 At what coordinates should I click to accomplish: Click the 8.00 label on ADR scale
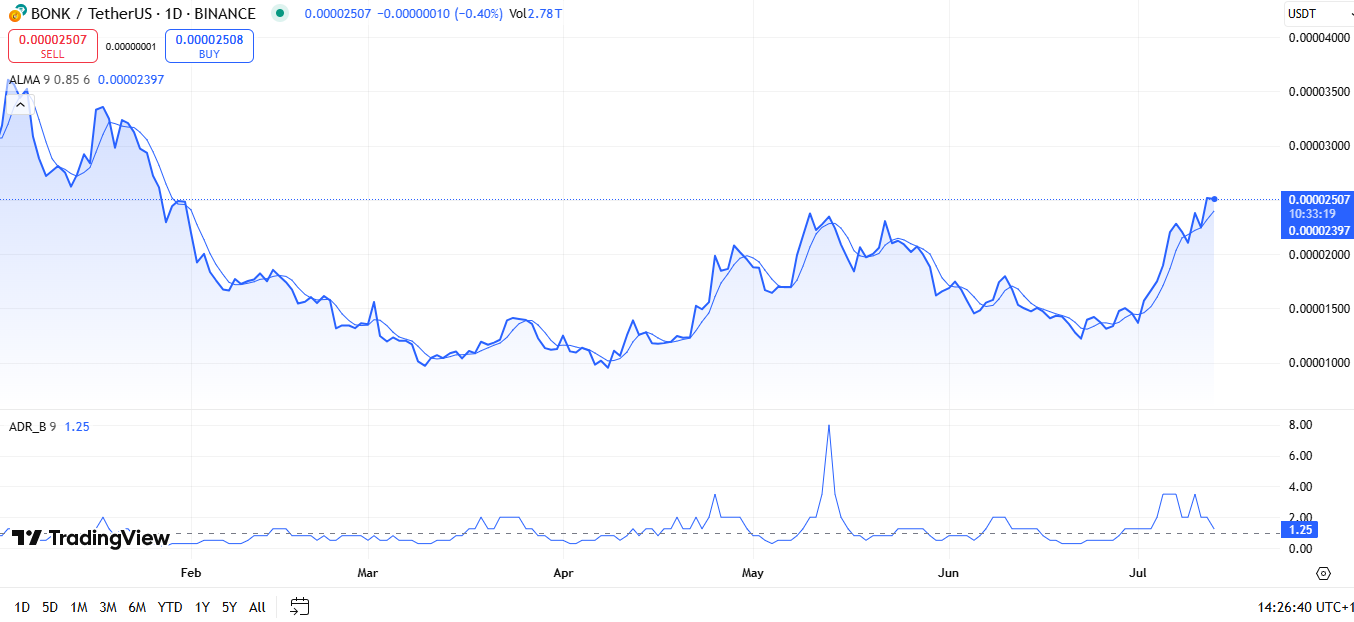(x=1299, y=425)
